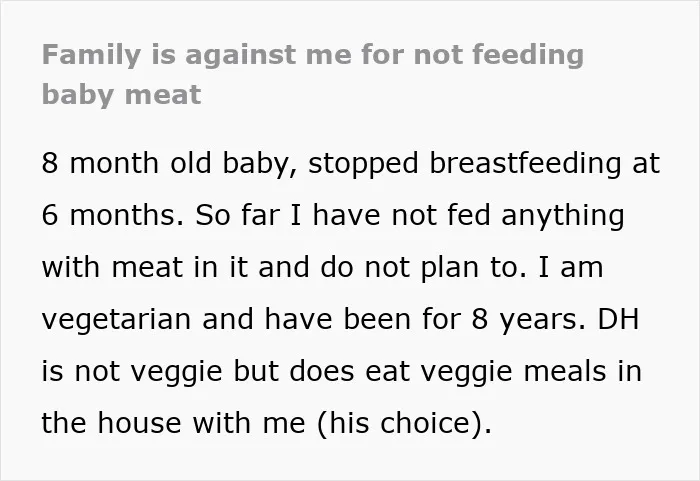Viewport: 700px width, 481px height.
Task: Click the word "against" in the heading
Action: (x=240, y=55)
